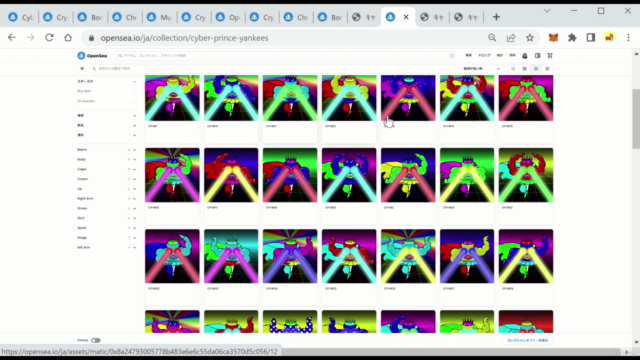Bookmark this page with star icon
This screenshot has height=360, width=640.
(x=530, y=38)
